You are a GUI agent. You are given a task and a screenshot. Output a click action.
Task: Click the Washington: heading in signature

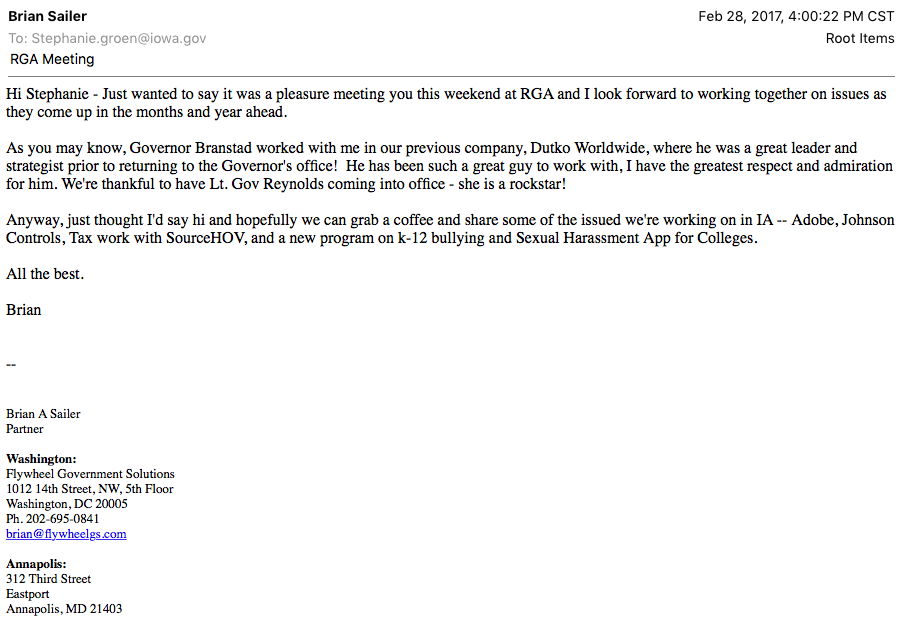(x=41, y=459)
